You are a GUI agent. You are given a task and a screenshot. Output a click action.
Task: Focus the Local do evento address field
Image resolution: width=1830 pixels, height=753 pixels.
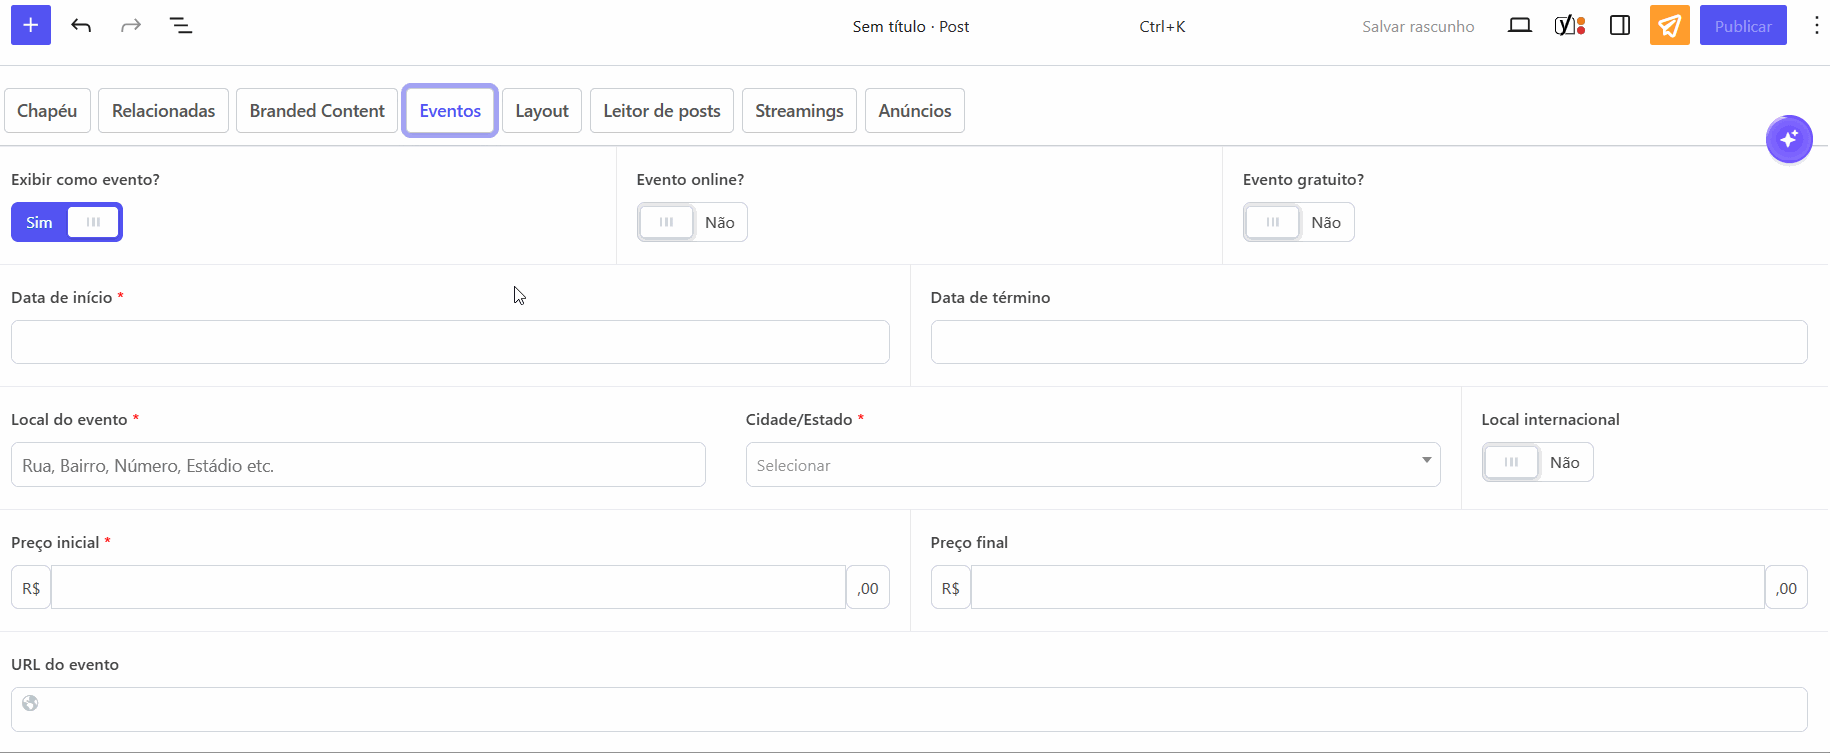click(358, 465)
